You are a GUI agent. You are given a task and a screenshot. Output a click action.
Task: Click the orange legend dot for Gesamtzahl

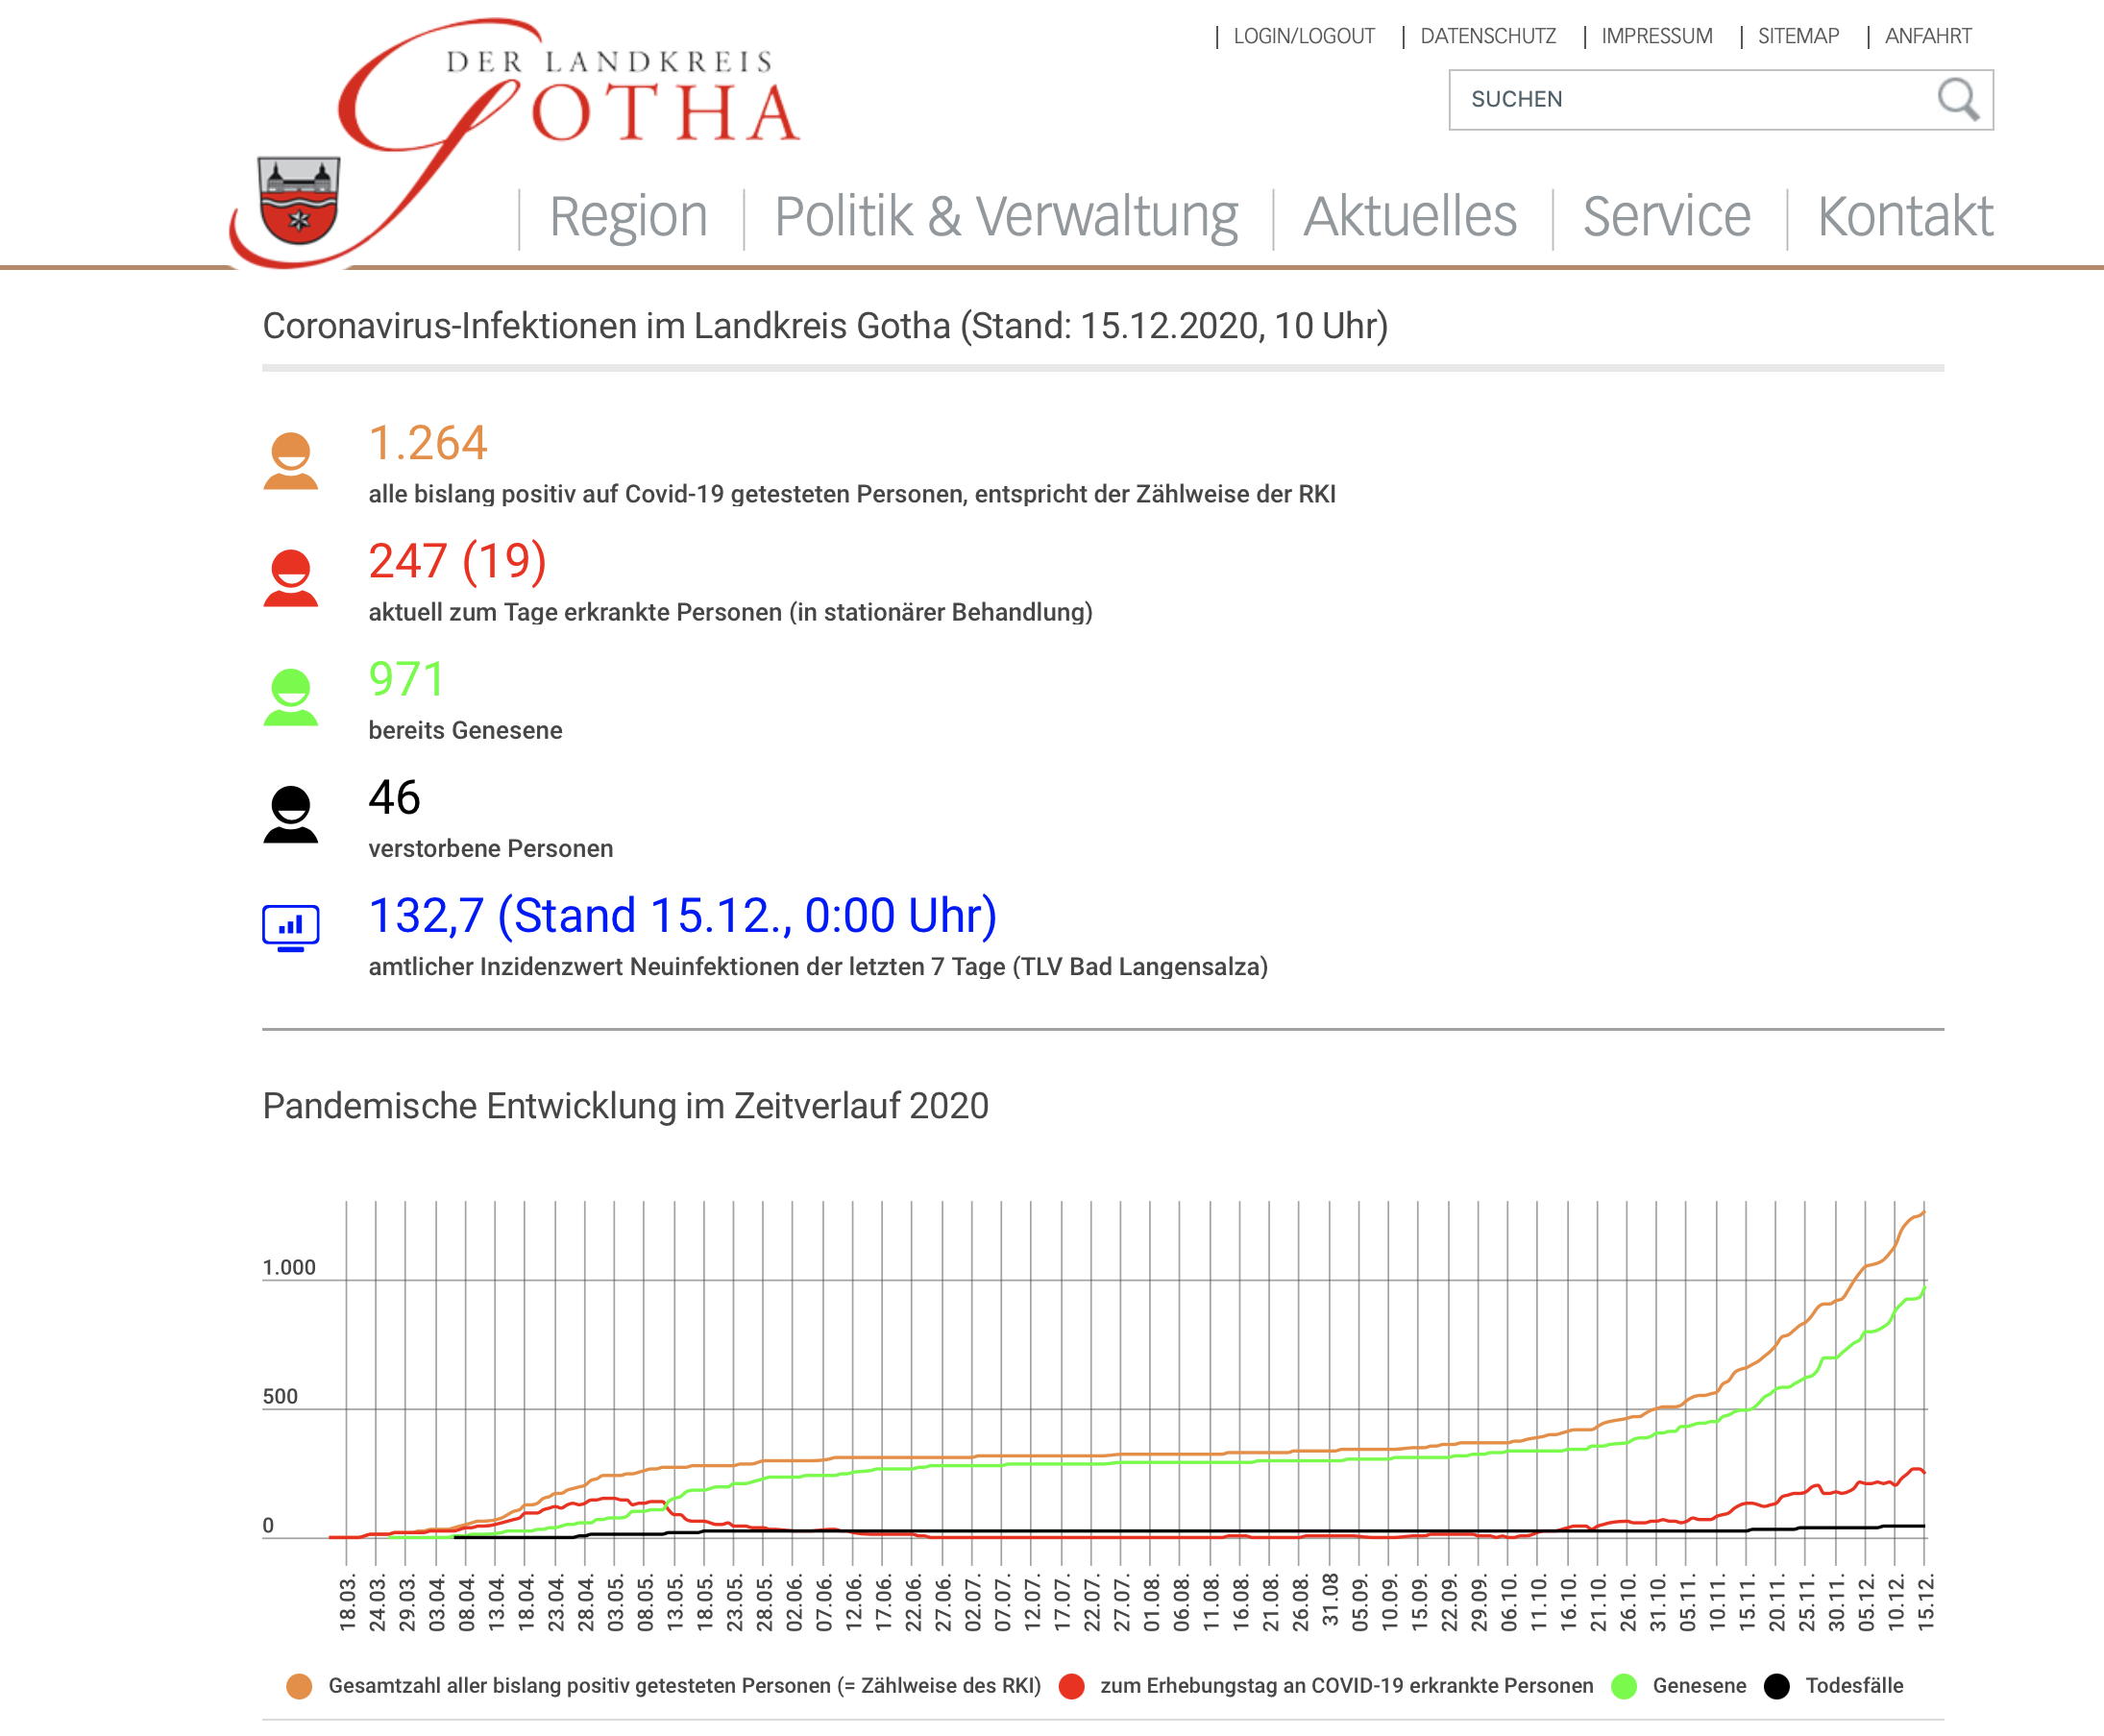pyautogui.click(x=299, y=1686)
